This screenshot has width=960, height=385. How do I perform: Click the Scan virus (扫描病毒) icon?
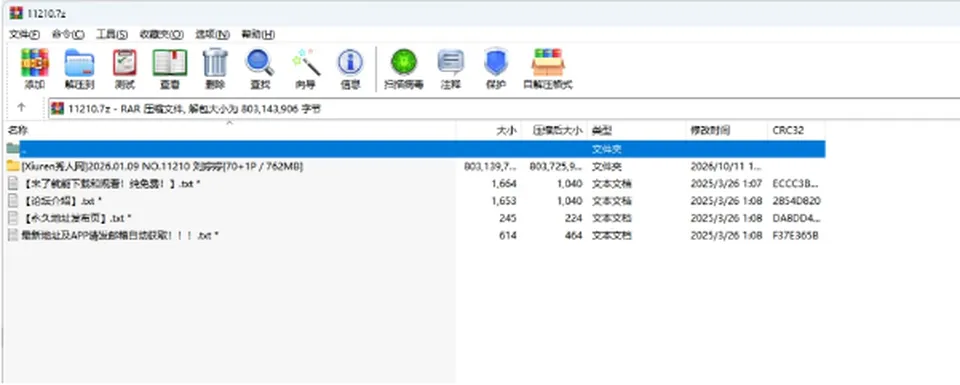pyautogui.click(x=404, y=62)
